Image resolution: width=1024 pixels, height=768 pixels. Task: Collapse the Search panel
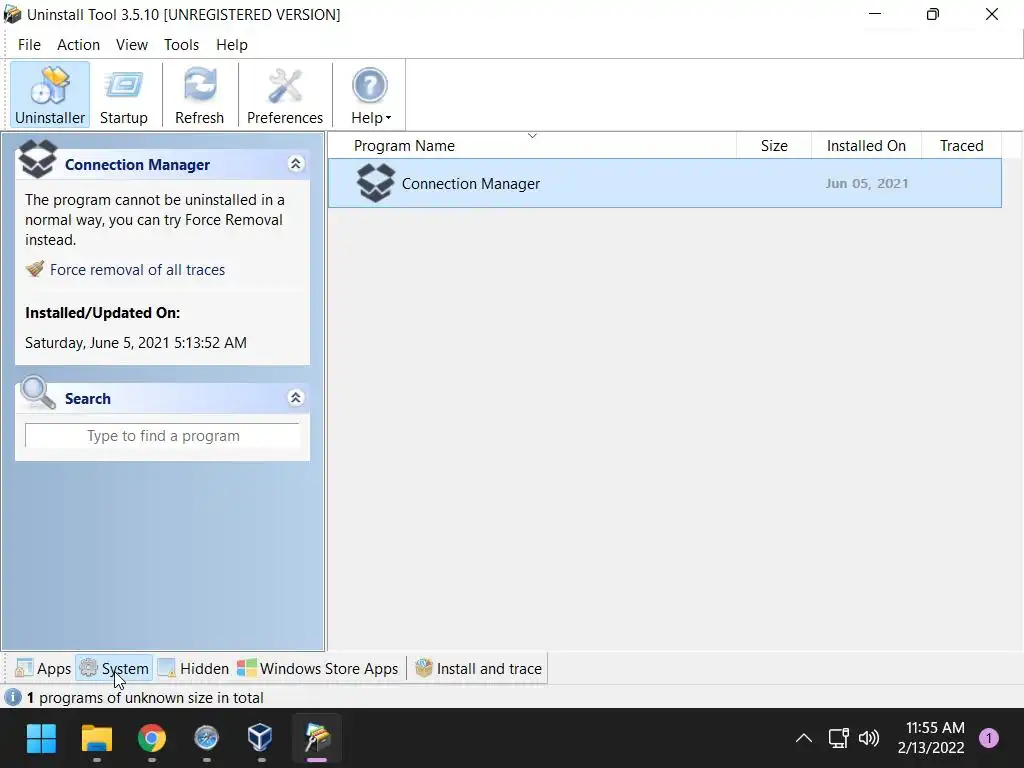click(295, 398)
